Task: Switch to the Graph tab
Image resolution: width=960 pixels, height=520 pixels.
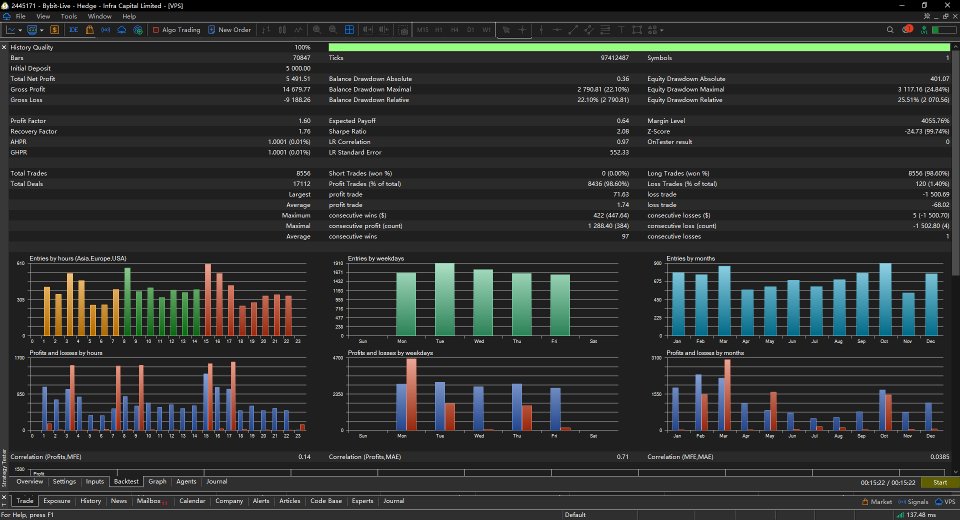Action: click(x=157, y=481)
